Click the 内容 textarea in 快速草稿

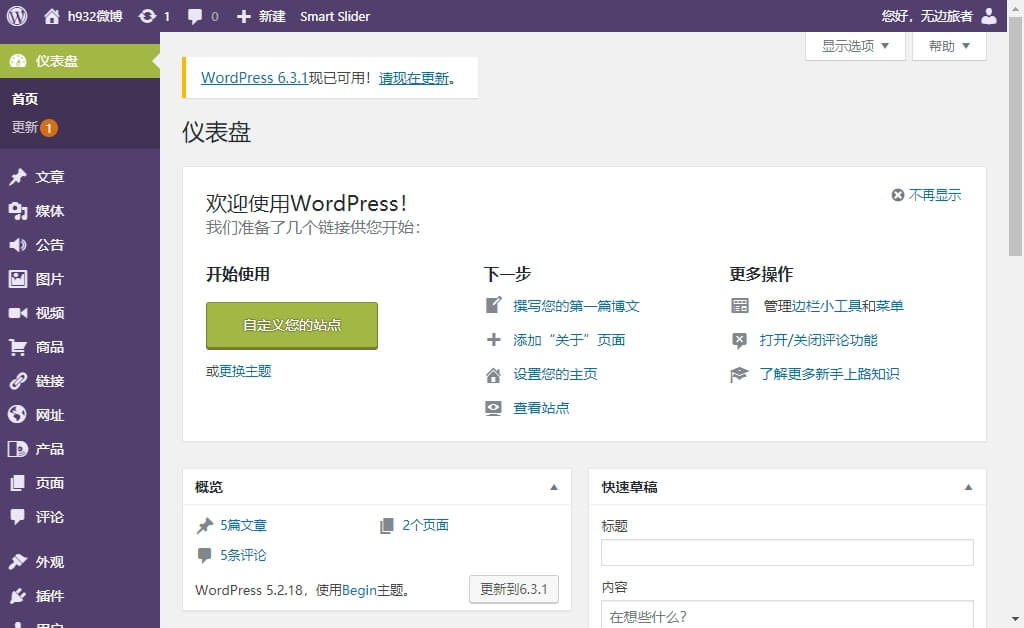(x=787, y=614)
